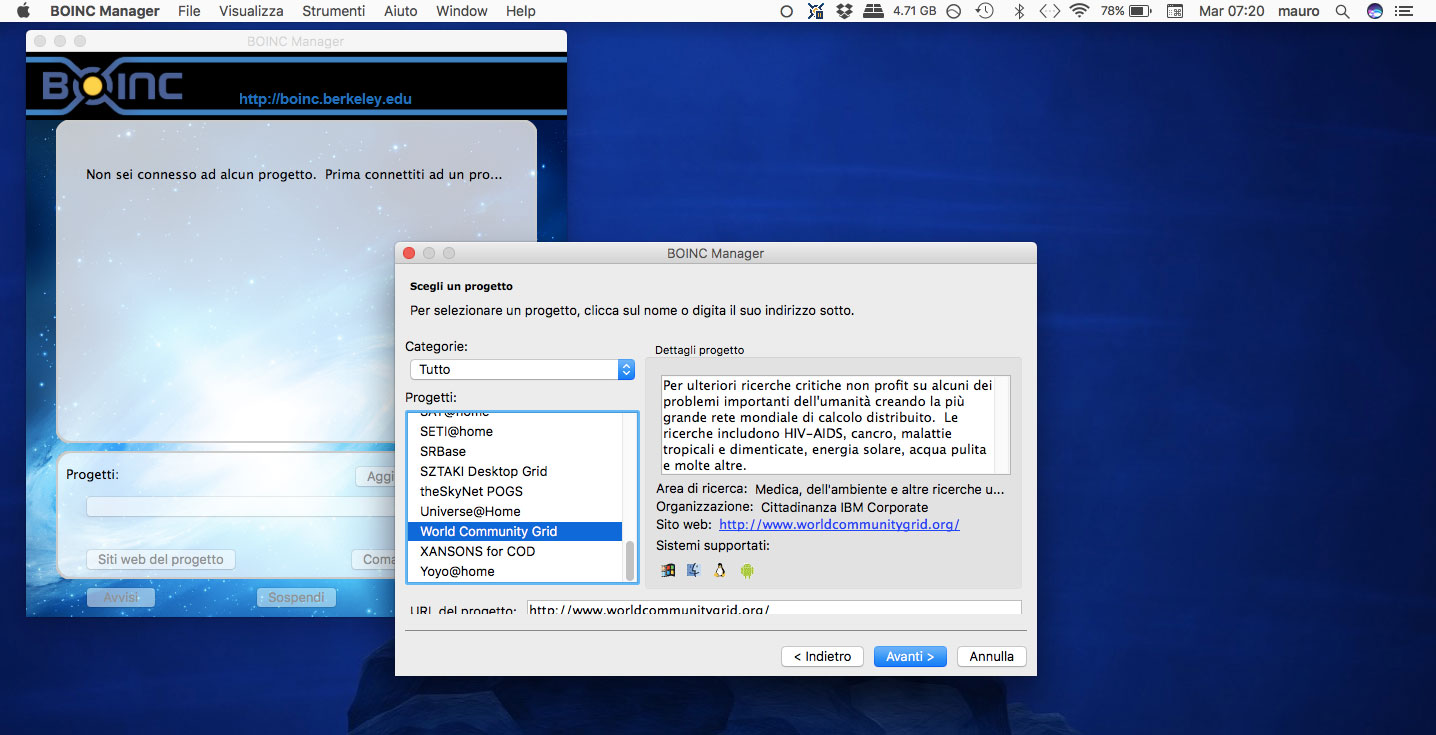
Task: Click the URL del progetto text field
Action: 773,608
